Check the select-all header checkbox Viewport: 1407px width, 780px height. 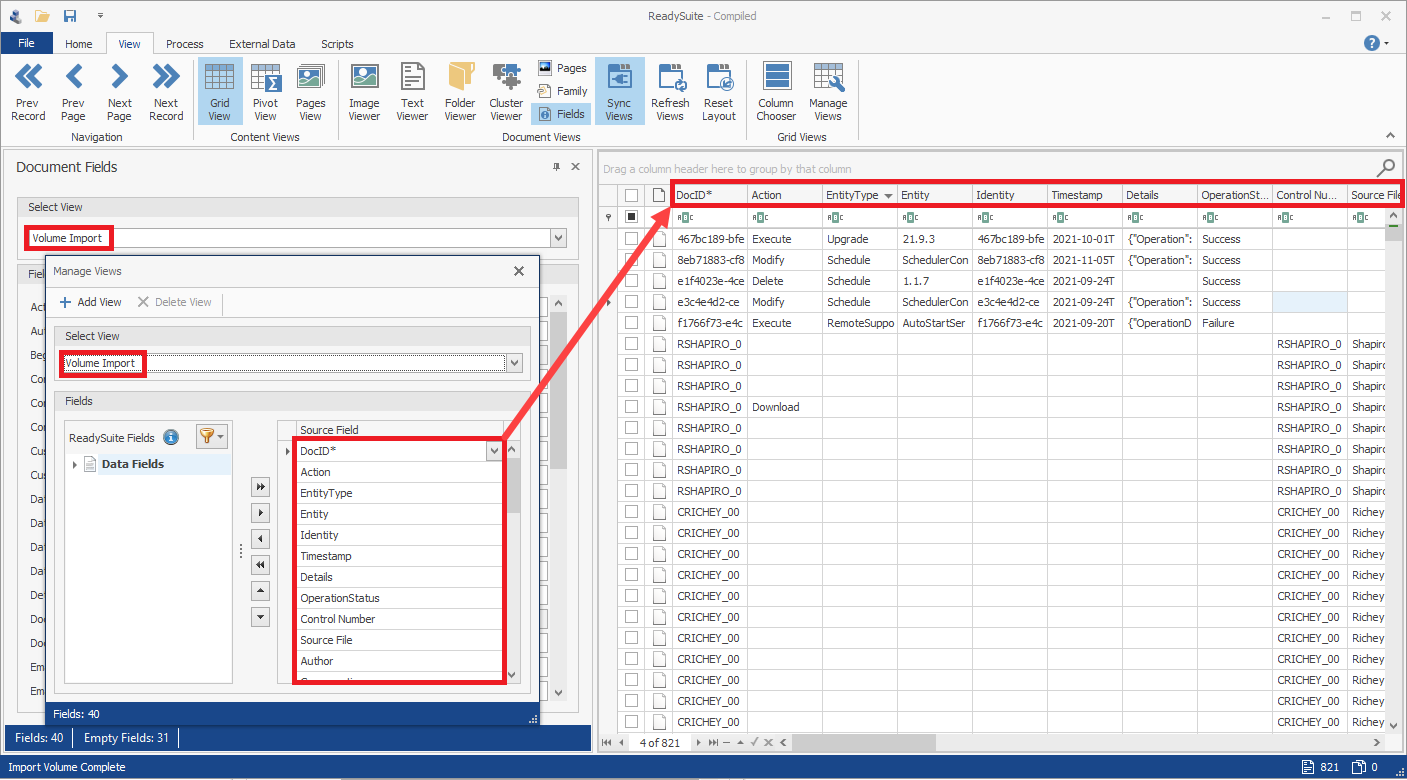pos(631,195)
